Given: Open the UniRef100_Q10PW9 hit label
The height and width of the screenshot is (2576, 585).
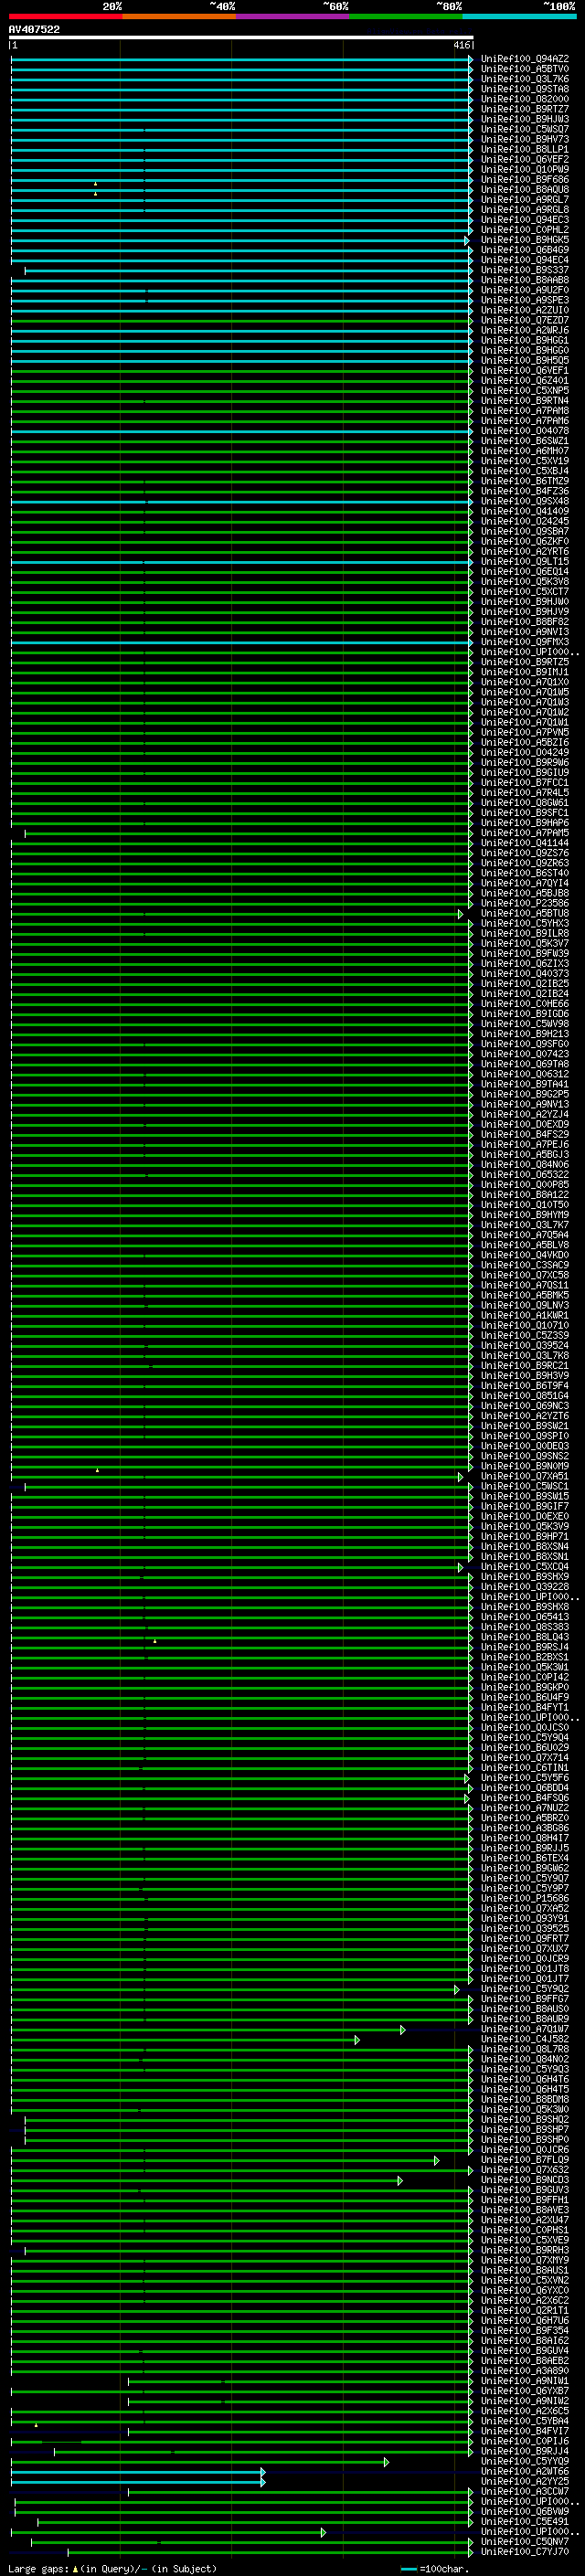Looking at the screenshot, I should click(525, 169).
